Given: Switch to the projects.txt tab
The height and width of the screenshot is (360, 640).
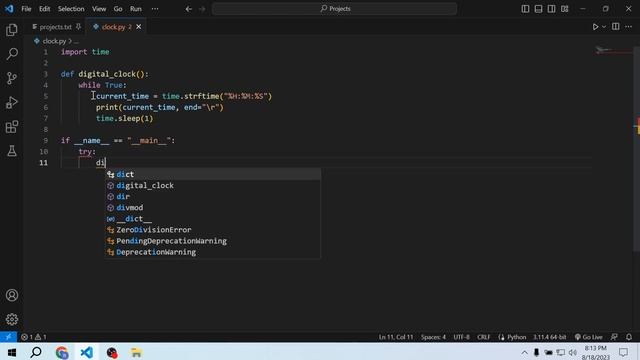Looking at the screenshot, I should pyautogui.click(x=55, y=27).
